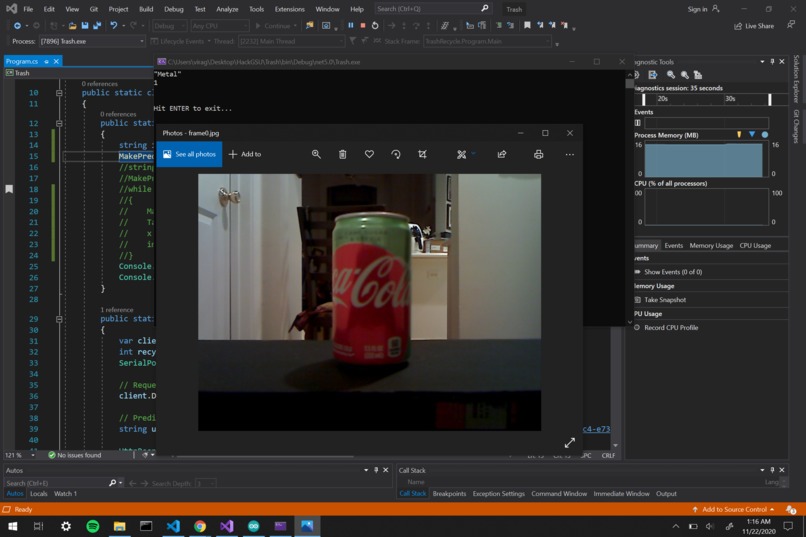Expand photo to fullscreen with arrow icon

coord(570,442)
